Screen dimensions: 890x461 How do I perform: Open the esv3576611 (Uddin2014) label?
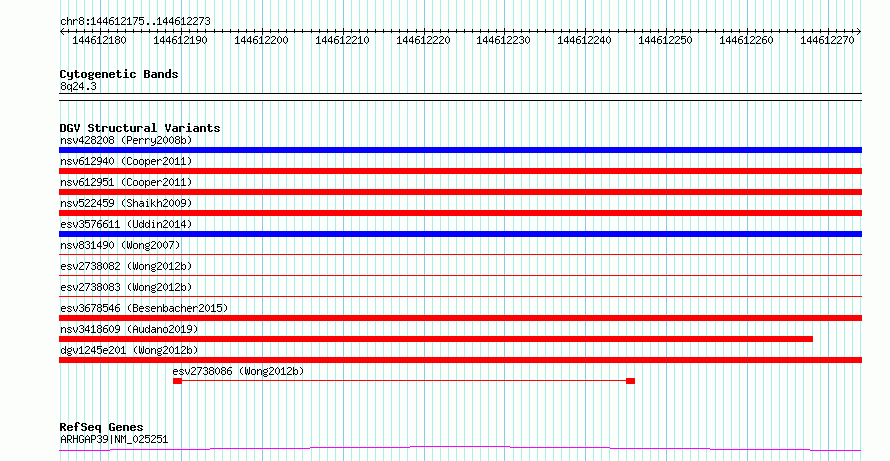click(x=126, y=224)
